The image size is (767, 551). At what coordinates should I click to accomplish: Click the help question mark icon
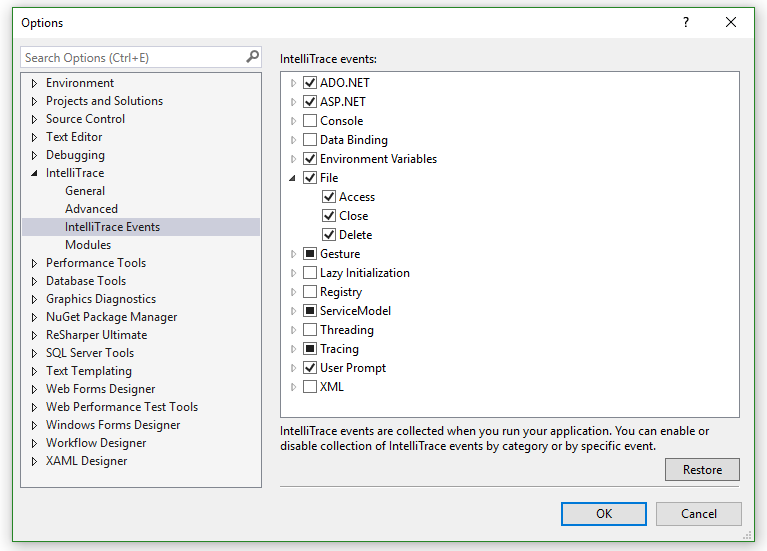686,22
